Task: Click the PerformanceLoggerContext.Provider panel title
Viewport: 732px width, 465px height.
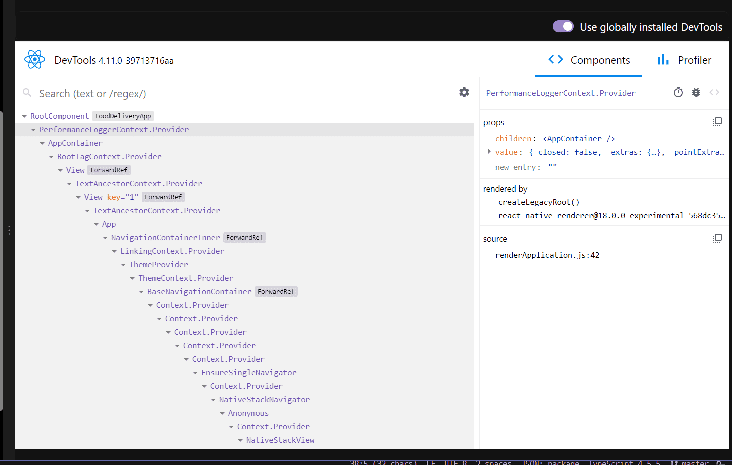Action: point(561,93)
